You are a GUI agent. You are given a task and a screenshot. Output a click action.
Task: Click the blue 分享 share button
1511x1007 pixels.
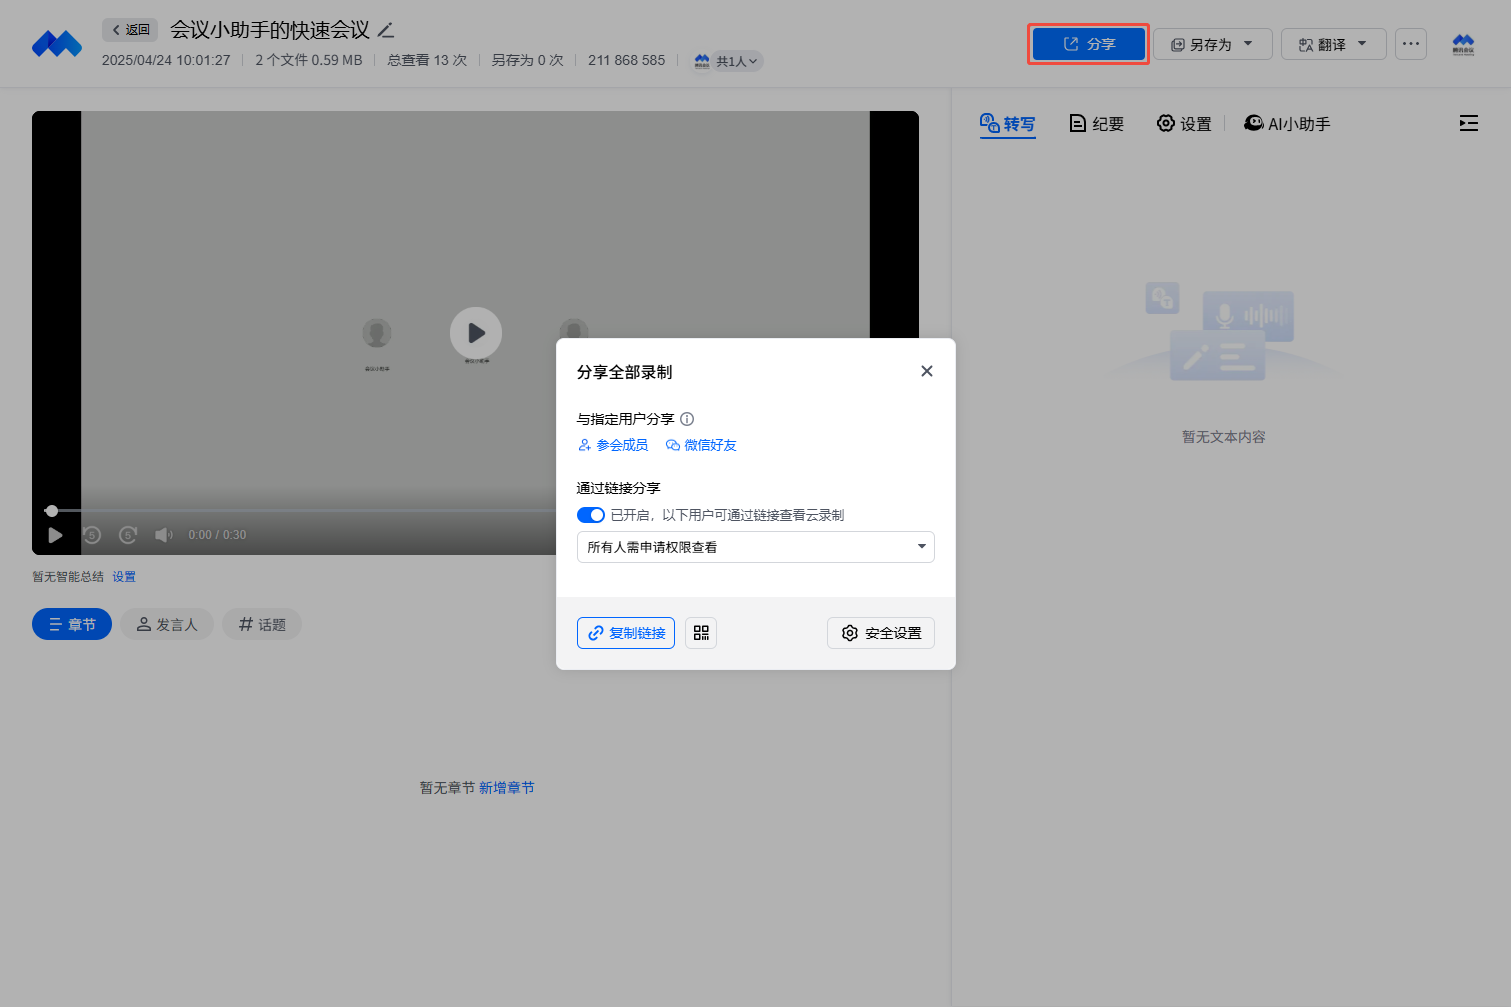1088,44
